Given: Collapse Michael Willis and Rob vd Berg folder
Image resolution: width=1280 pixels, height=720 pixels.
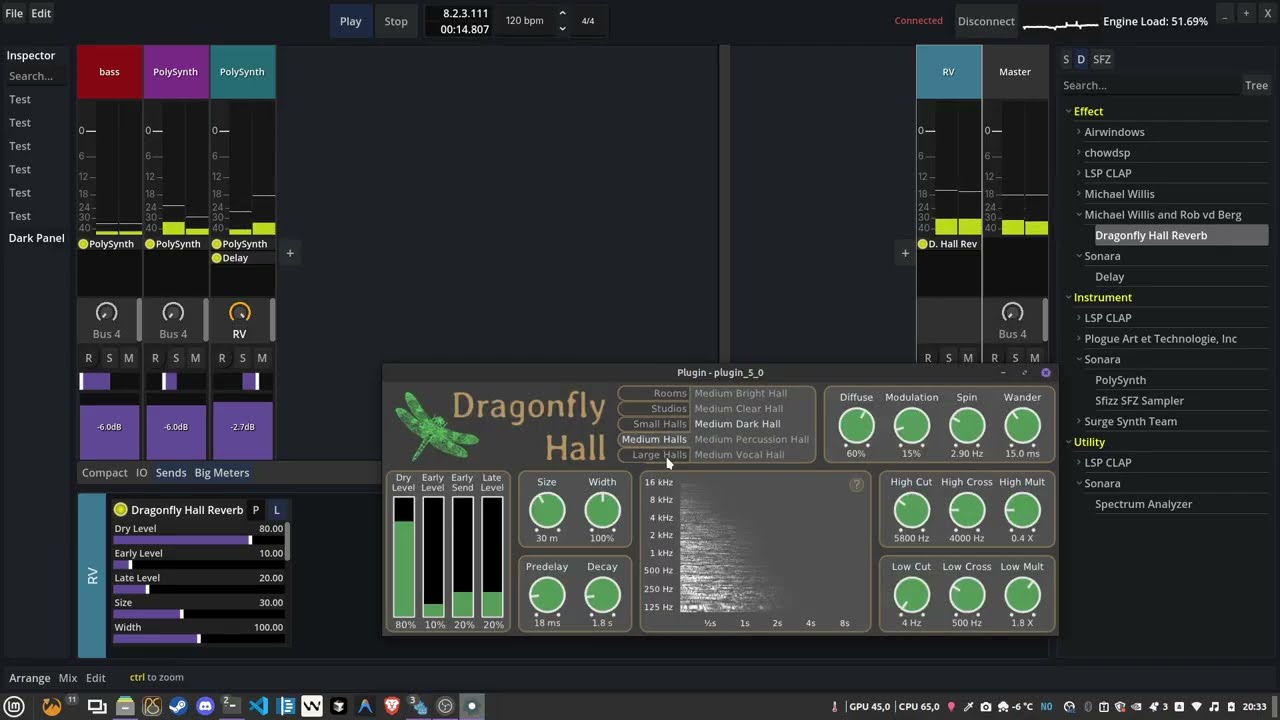Looking at the screenshot, I should tap(1079, 215).
